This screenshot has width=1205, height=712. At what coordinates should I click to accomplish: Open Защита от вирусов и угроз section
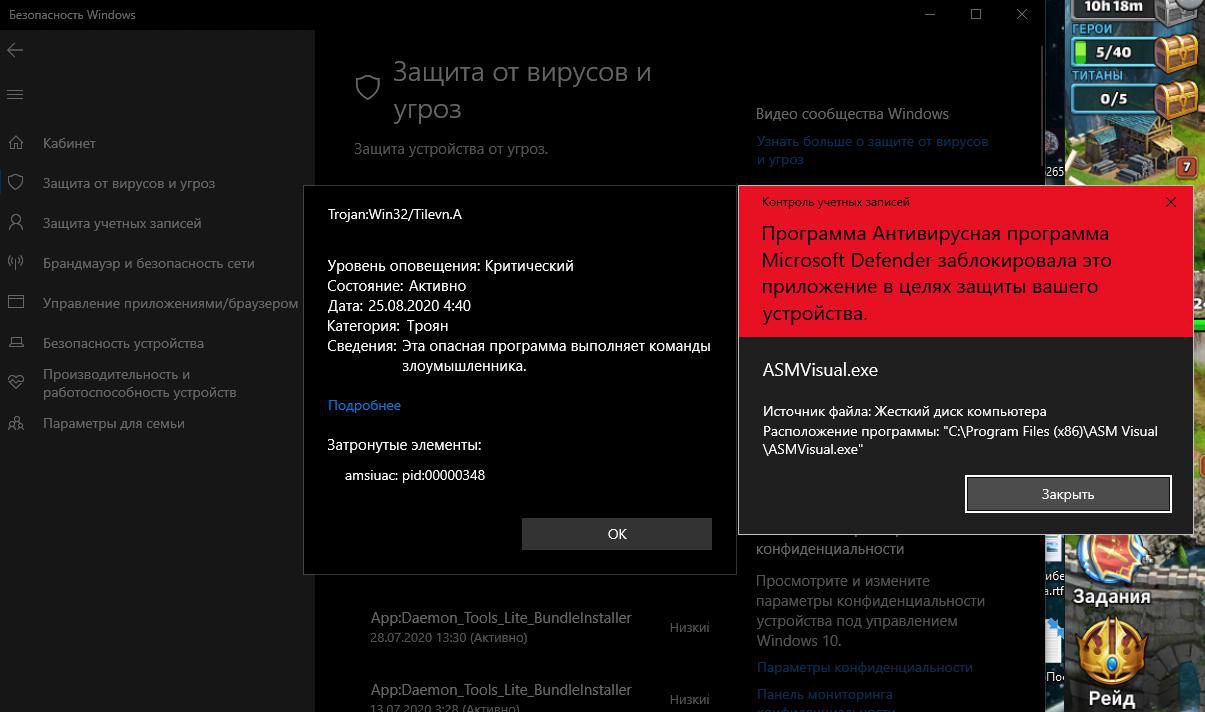click(129, 183)
